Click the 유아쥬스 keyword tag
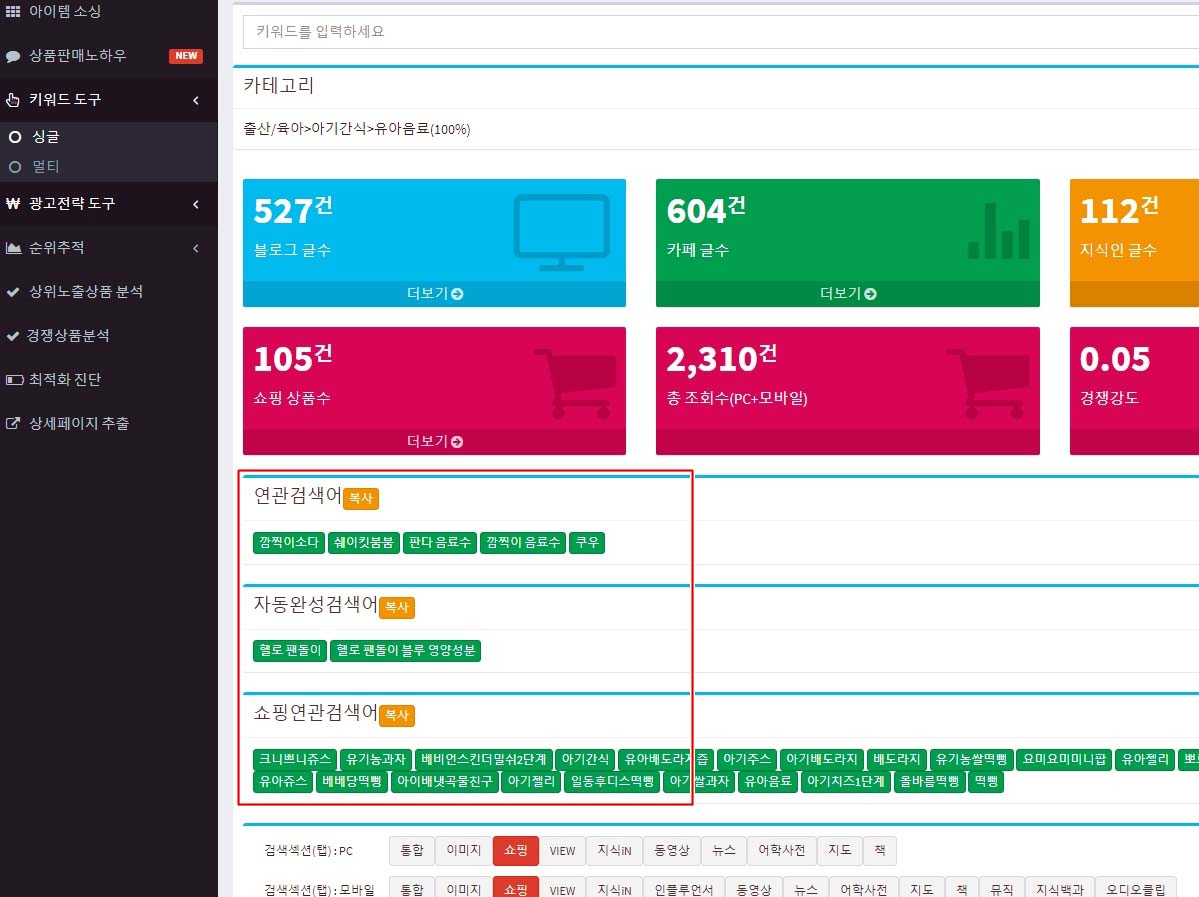Viewport: 1199px width, 897px height. point(283,782)
